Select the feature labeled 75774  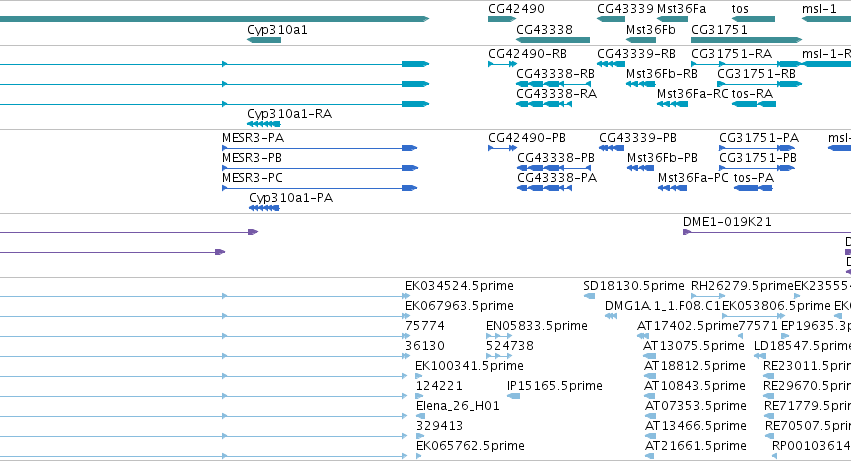[x=425, y=326]
